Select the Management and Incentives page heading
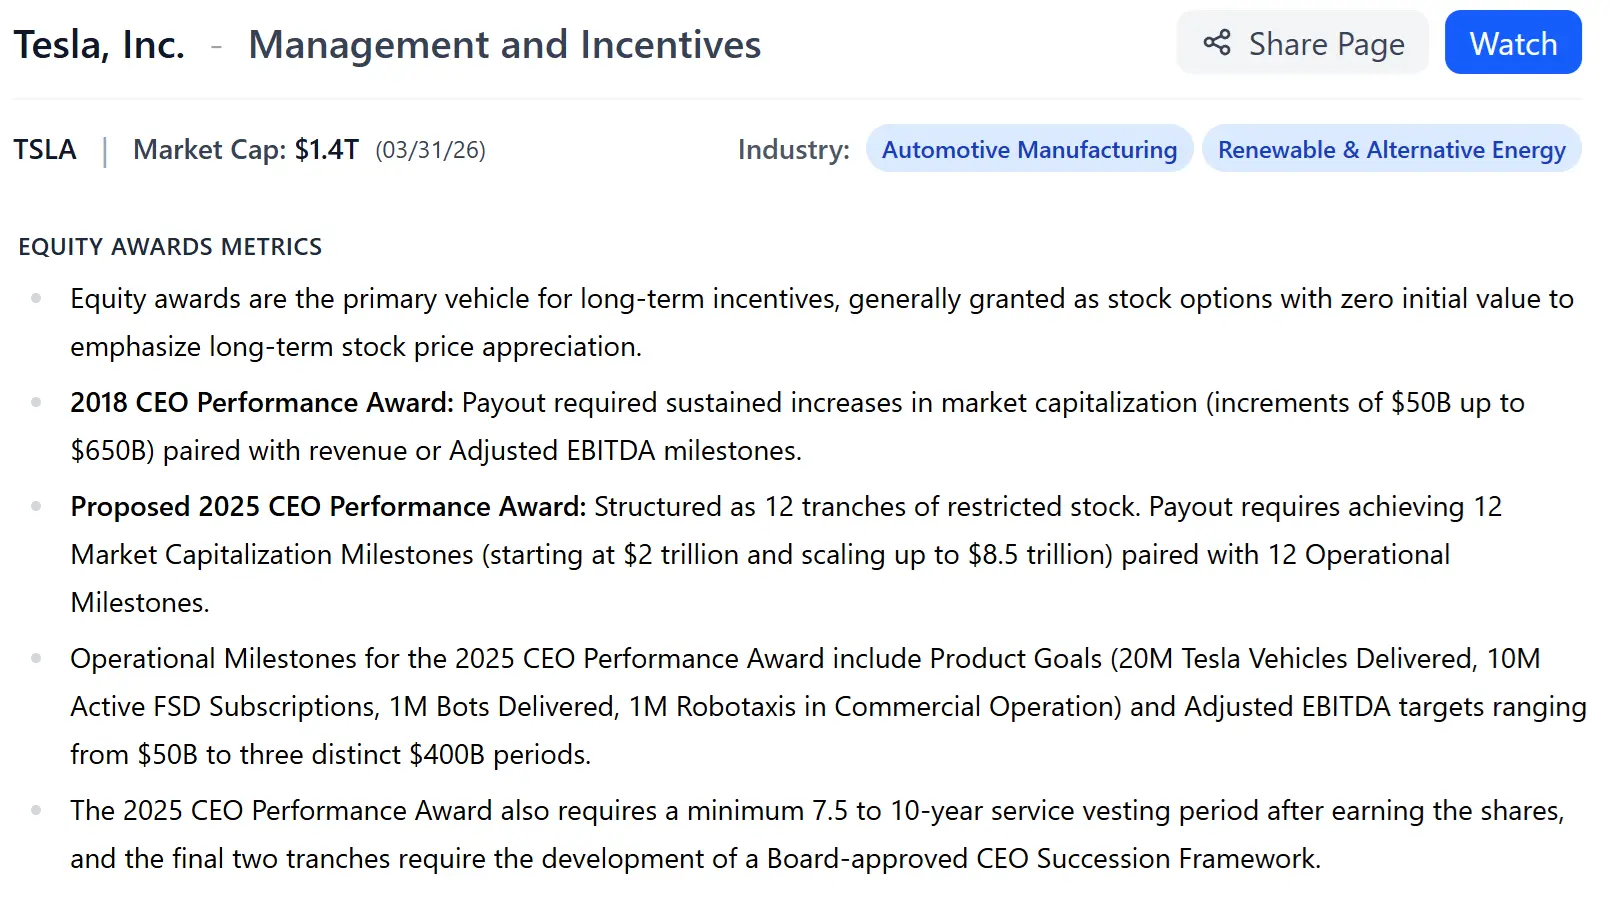Image resolution: width=1610 pixels, height=900 pixels. click(x=504, y=44)
